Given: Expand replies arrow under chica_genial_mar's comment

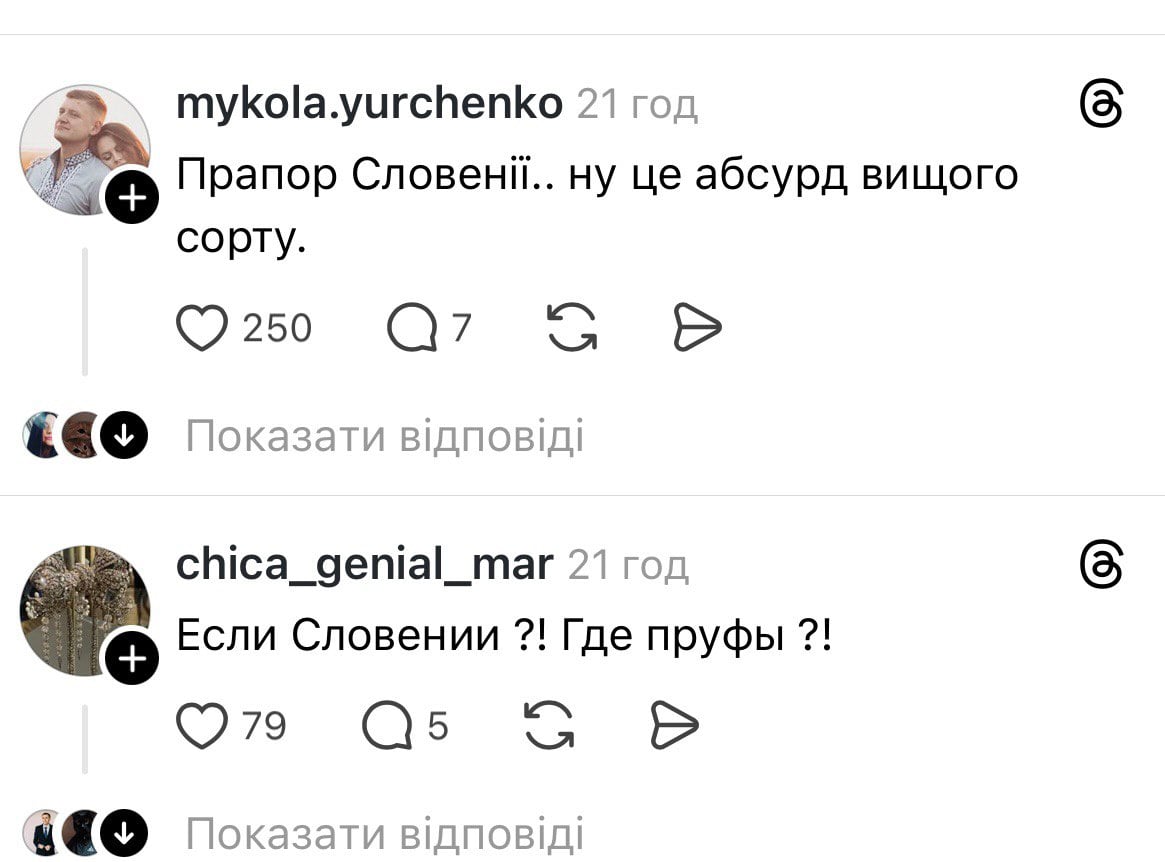Looking at the screenshot, I should [125, 832].
